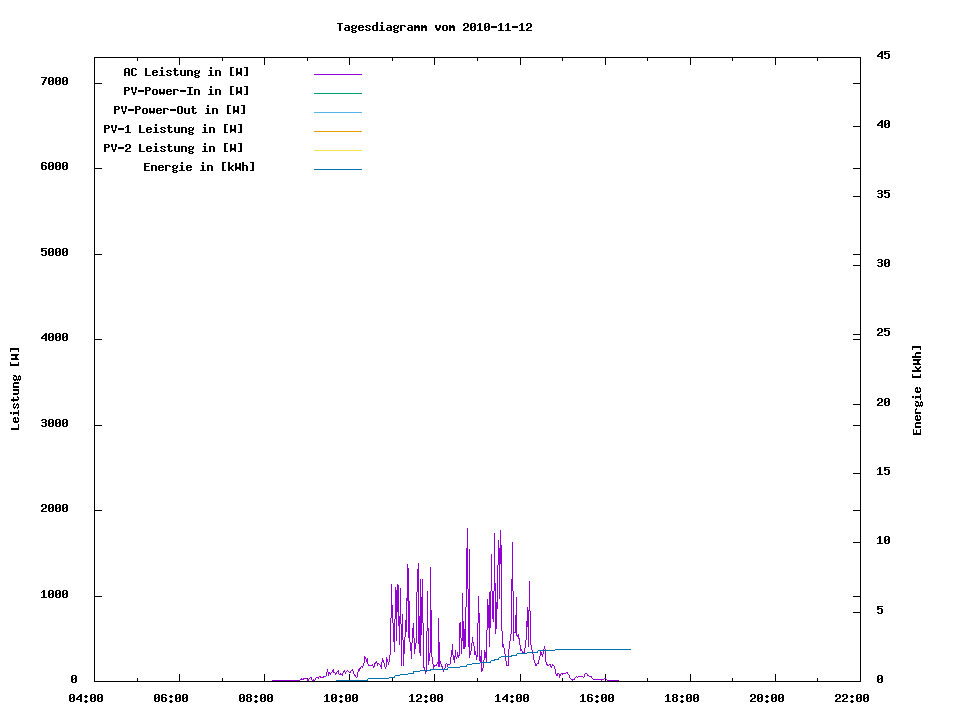Click the yellow PV-2 Leistung legend line
This screenshot has height=720, width=960.
pos(337,150)
